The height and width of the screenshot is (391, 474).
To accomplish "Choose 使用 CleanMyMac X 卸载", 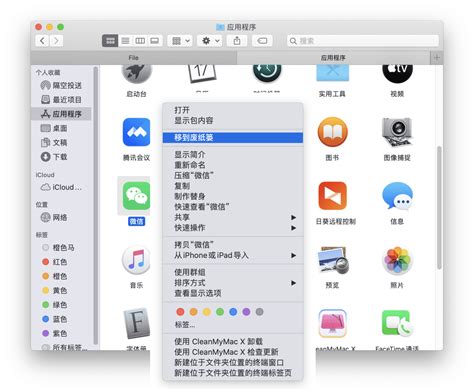I will coord(233,341).
